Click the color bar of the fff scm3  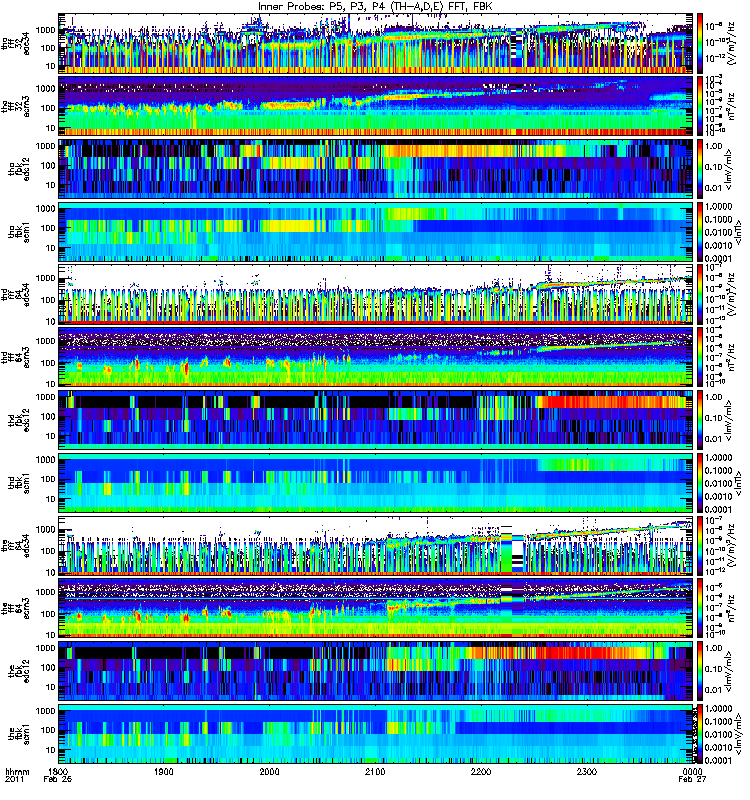(699, 608)
